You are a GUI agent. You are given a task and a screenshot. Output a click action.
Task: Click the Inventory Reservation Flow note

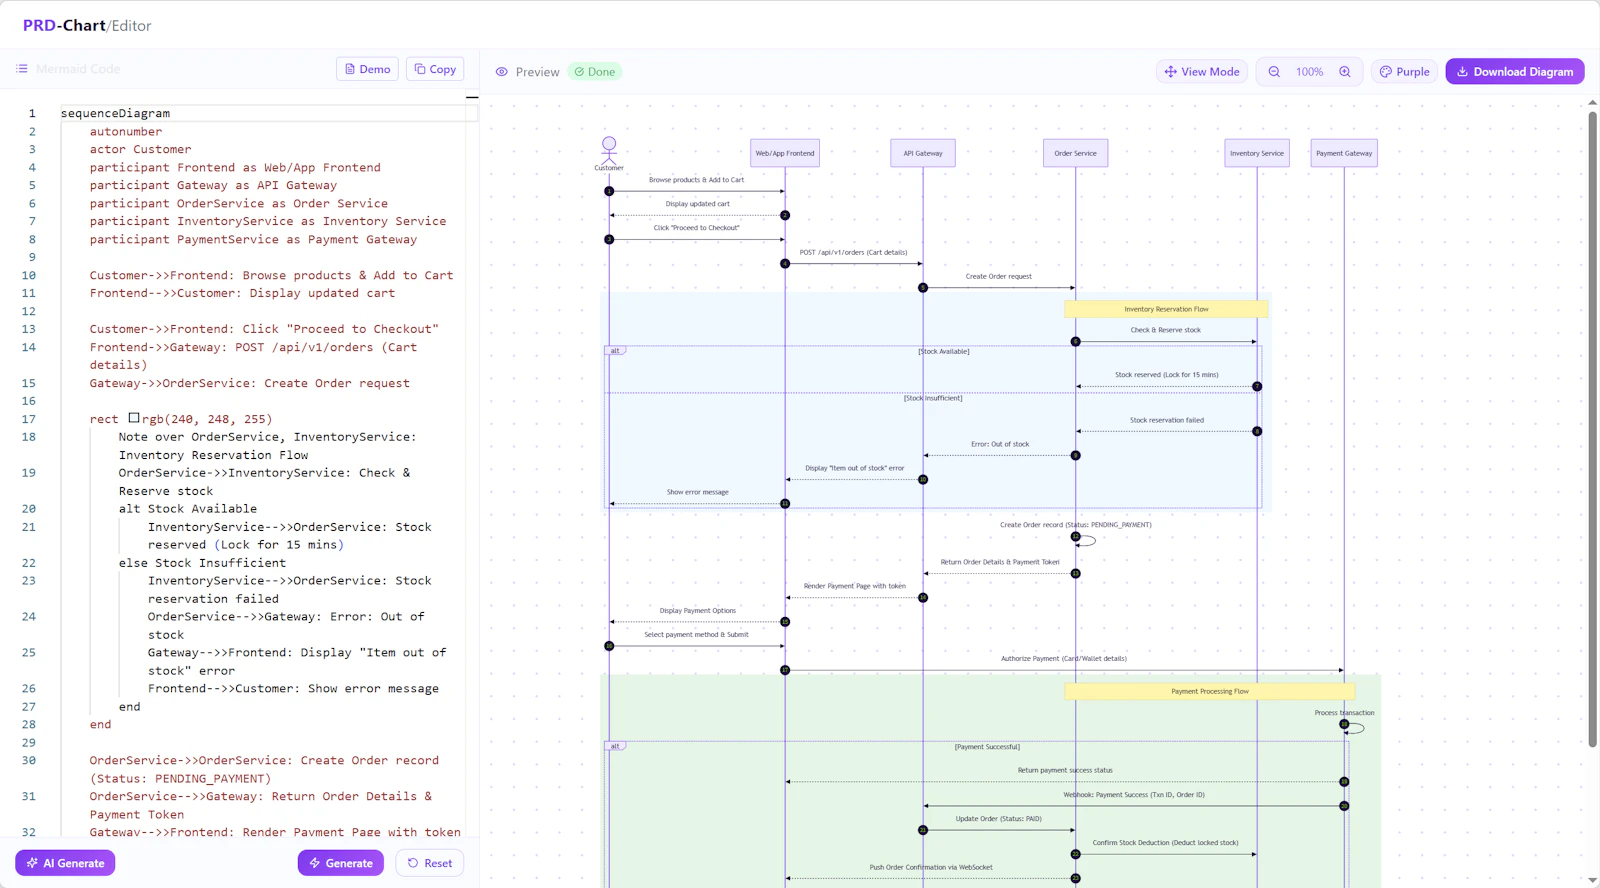tap(1166, 309)
